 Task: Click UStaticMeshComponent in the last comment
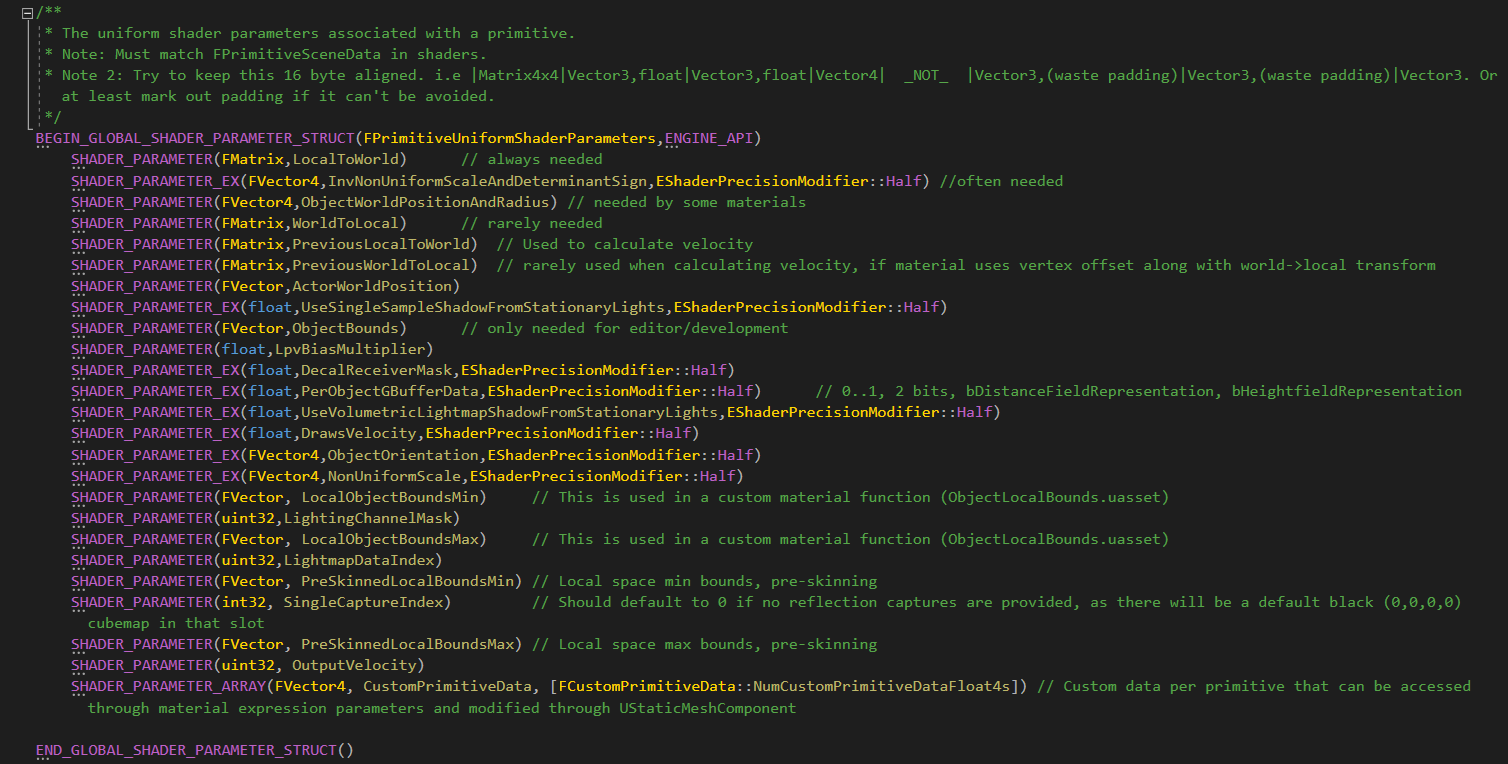click(x=708, y=707)
